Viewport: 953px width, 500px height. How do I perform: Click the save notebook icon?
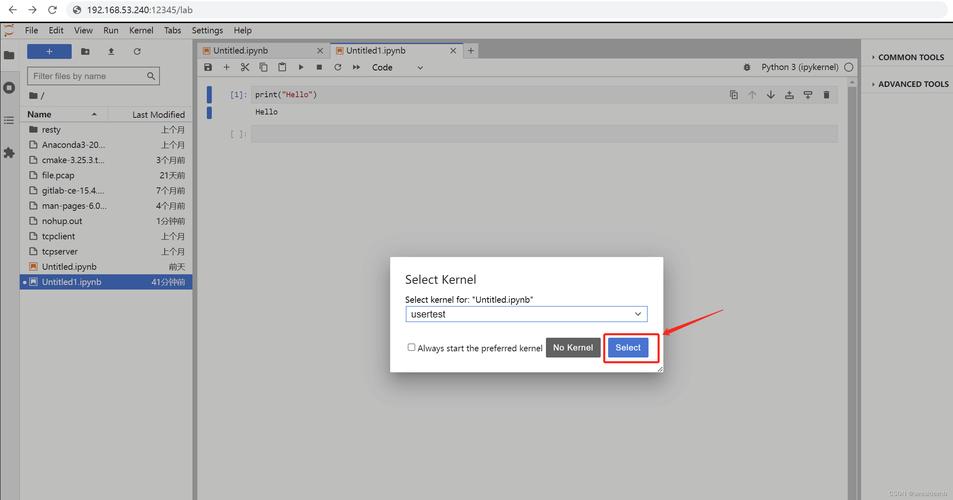pyautogui.click(x=208, y=67)
